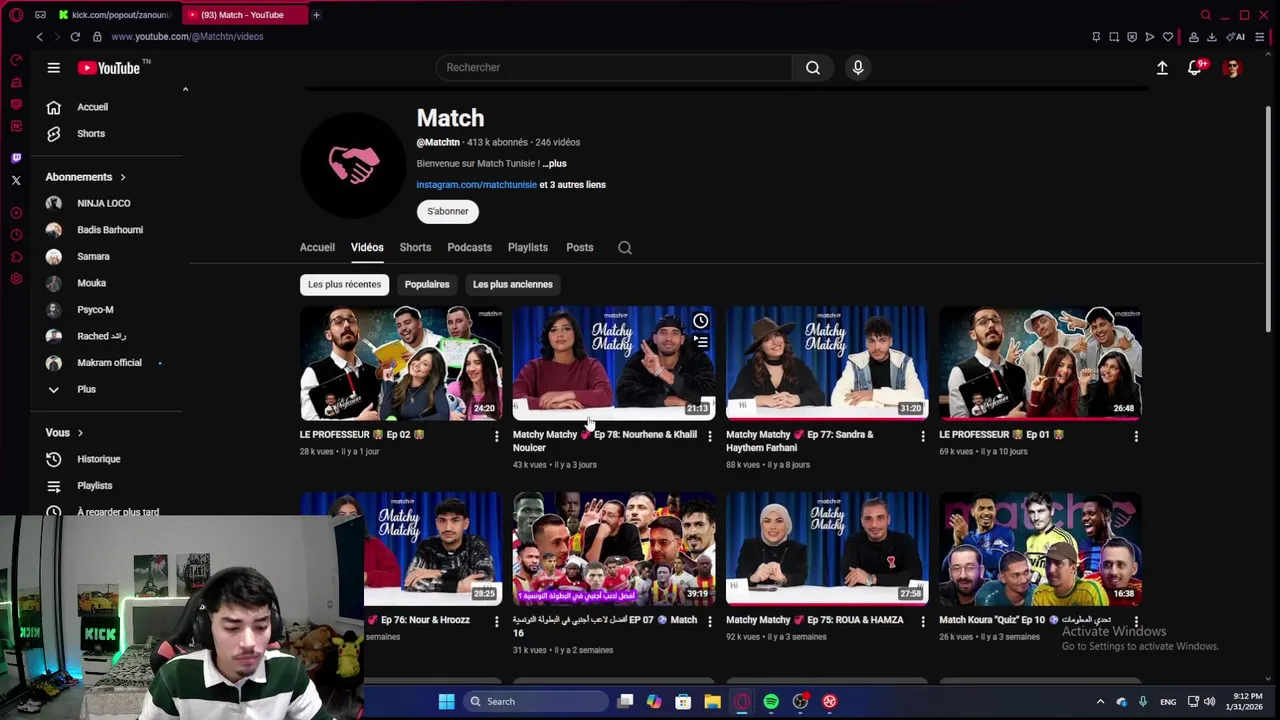Search within the channel using the magnifier

[625, 248]
